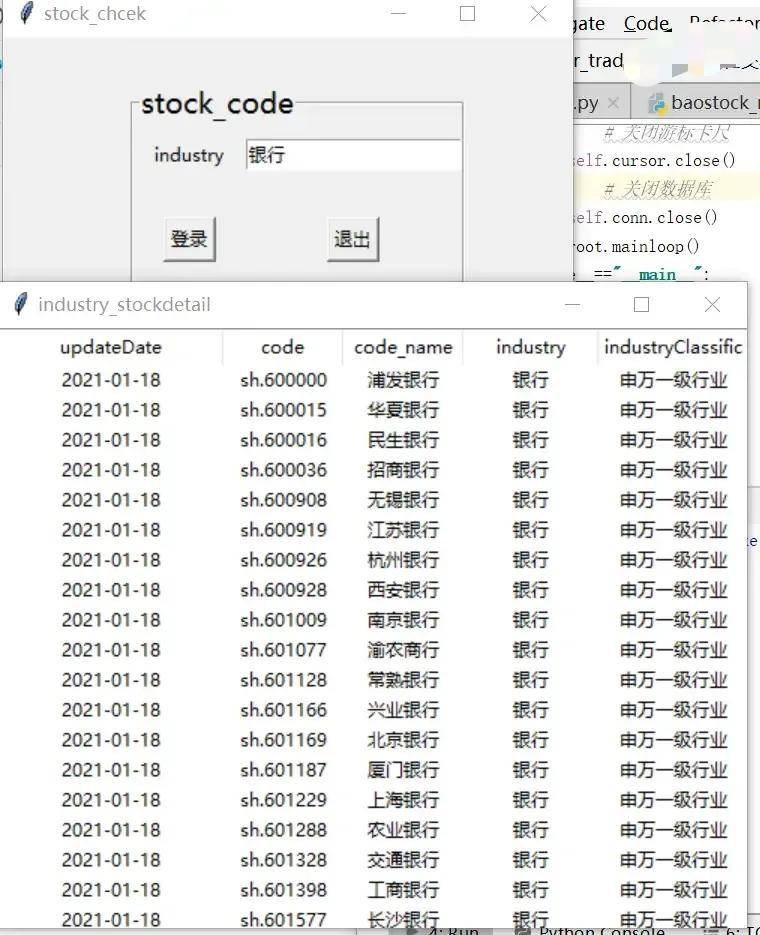Click the updateDate column header
The width and height of the screenshot is (760, 935).
(x=111, y=347)
